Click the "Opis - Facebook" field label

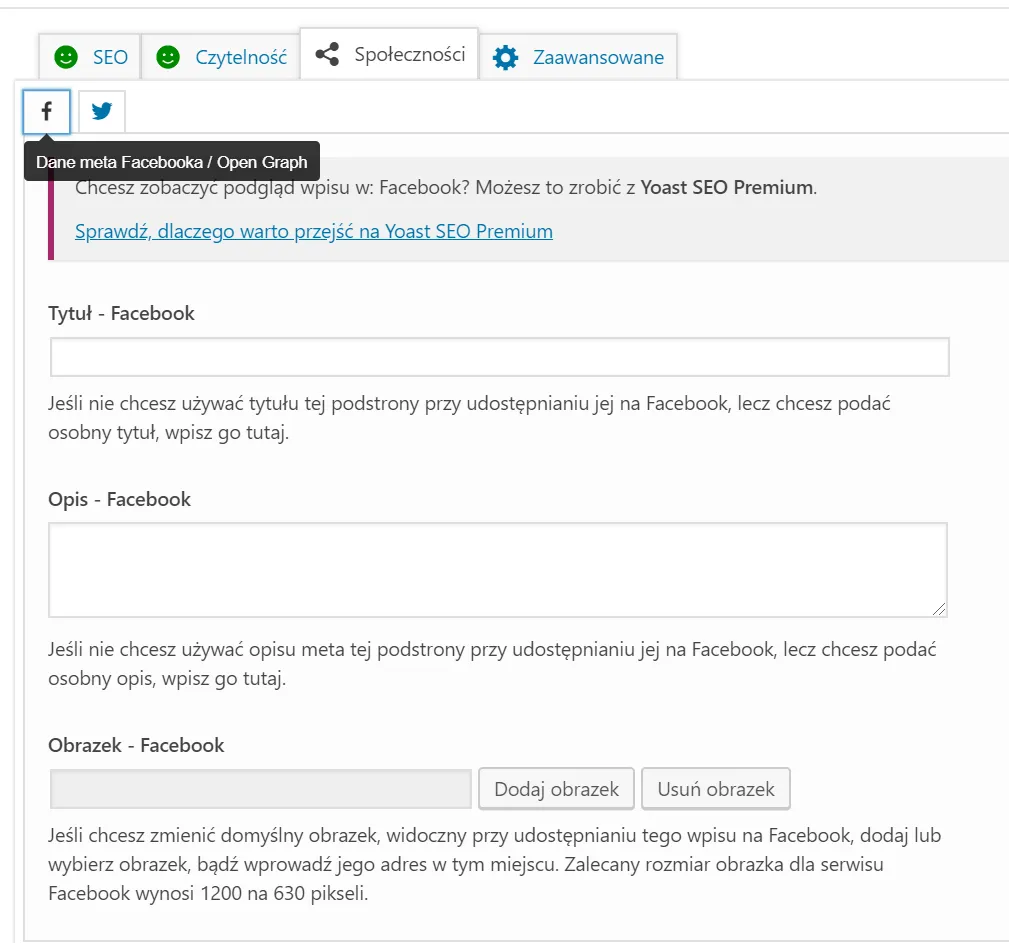(x=119, y=499)
